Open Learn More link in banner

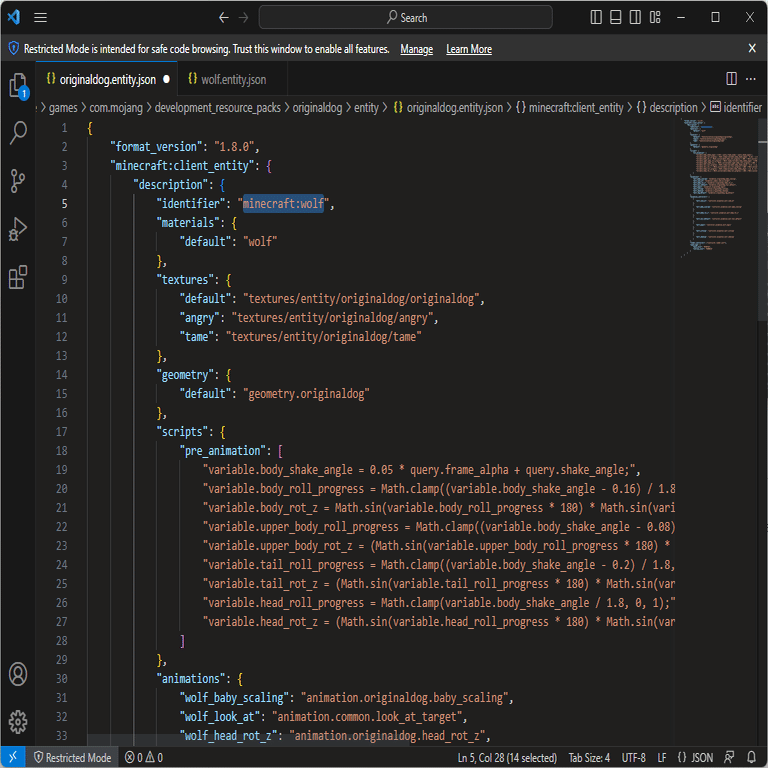pyautogui.click(x=469, y=49)
